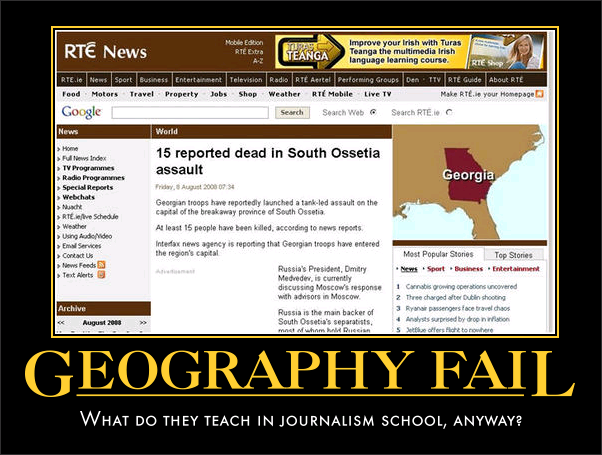Click the Google search input field
Image resolution: width=602 pixels, height=455 pixels.
coord(190,113)
